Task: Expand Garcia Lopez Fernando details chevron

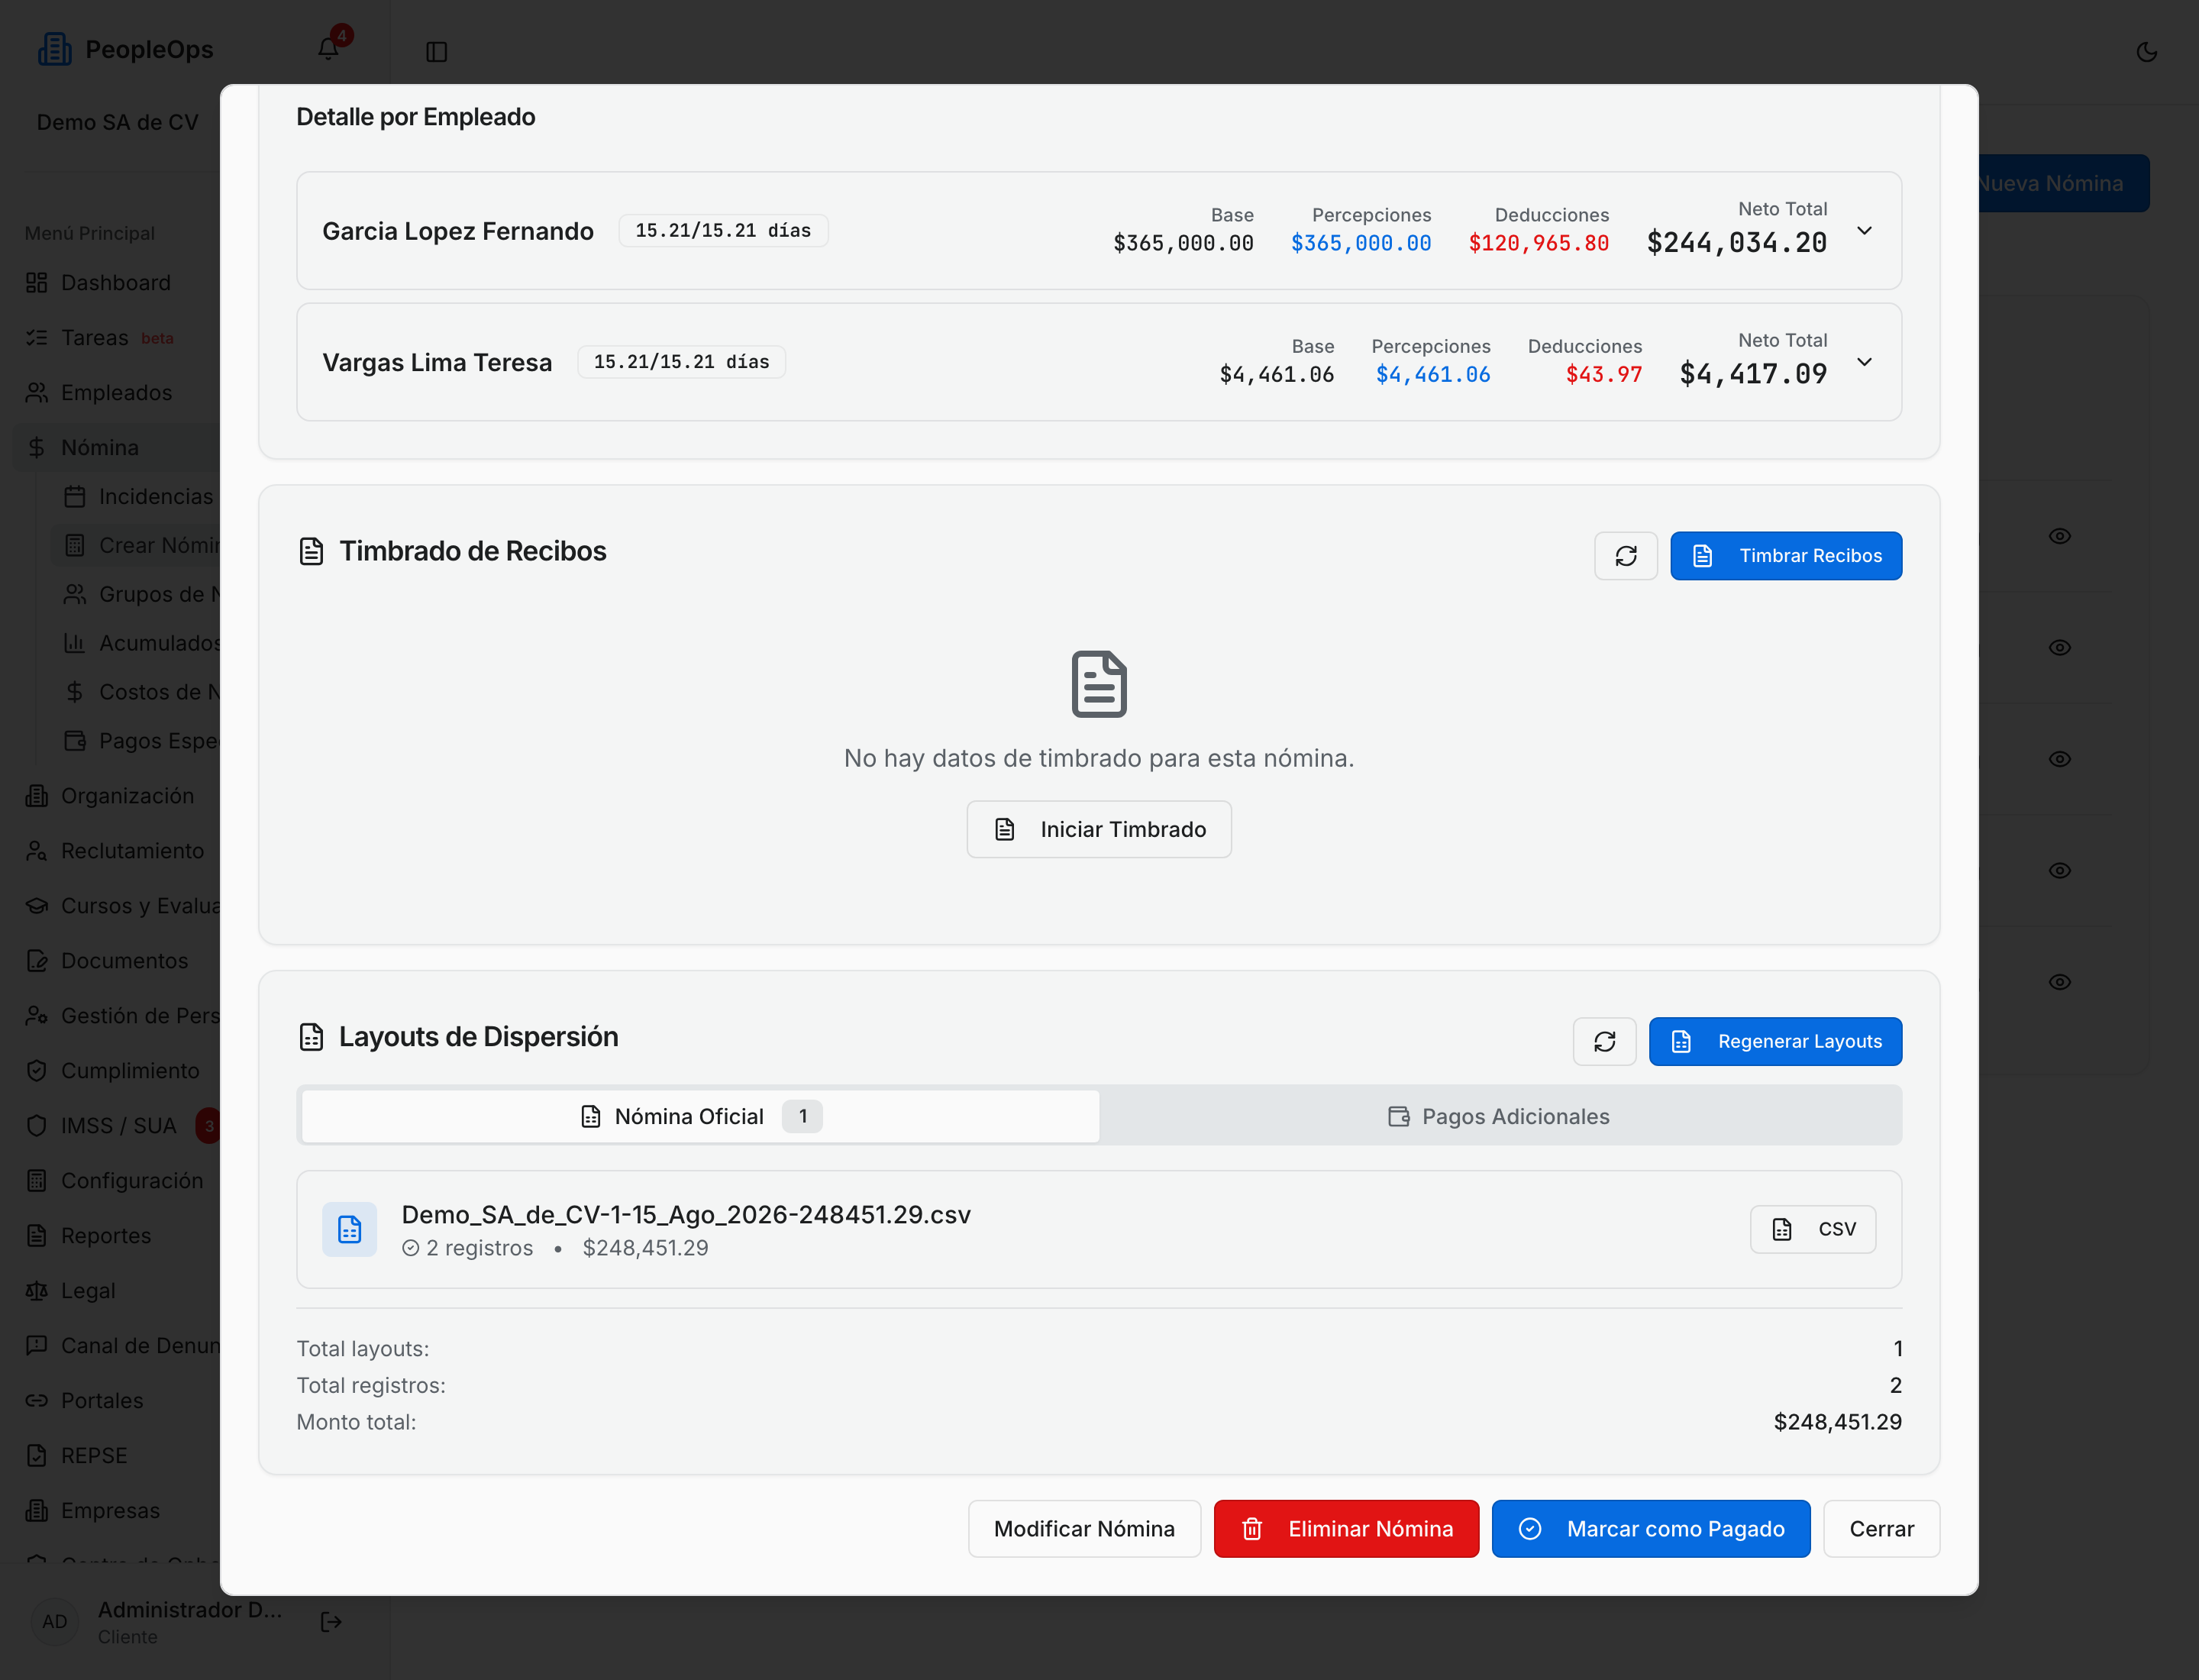Action: [x=1864, y=231]
